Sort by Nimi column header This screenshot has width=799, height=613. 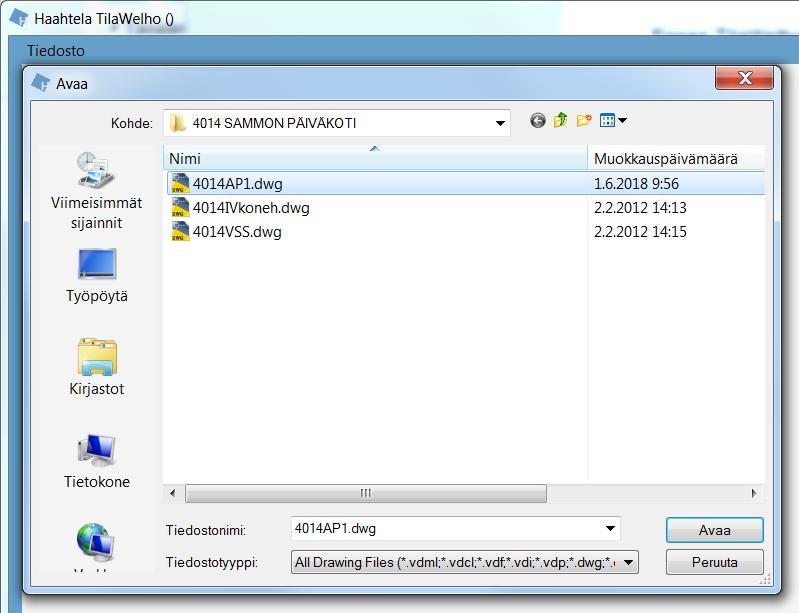click(375, 158)
